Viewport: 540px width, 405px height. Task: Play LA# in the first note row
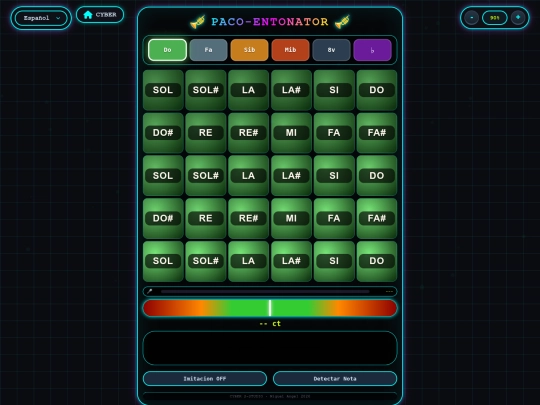click(x=291, y=90)
